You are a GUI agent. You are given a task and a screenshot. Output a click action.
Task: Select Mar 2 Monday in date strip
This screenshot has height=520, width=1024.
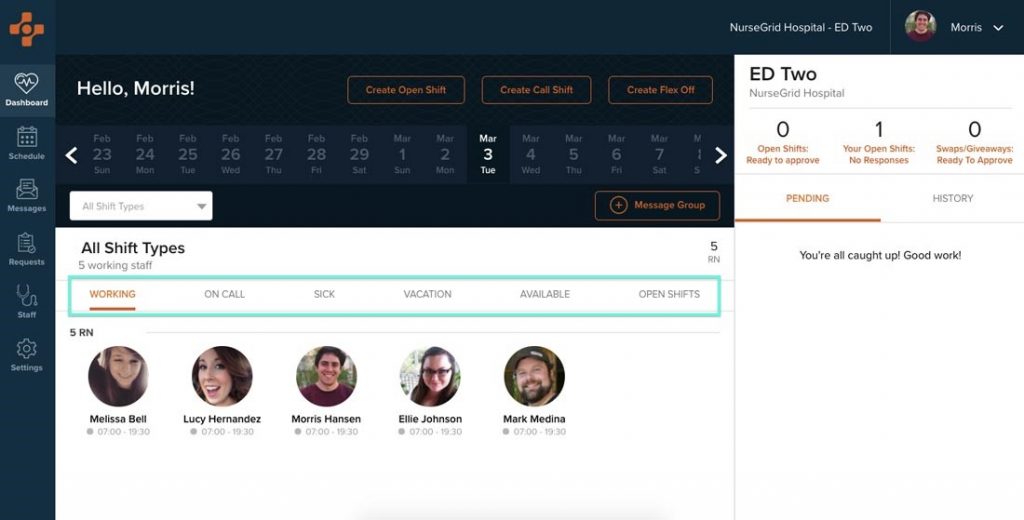point(445,154)
